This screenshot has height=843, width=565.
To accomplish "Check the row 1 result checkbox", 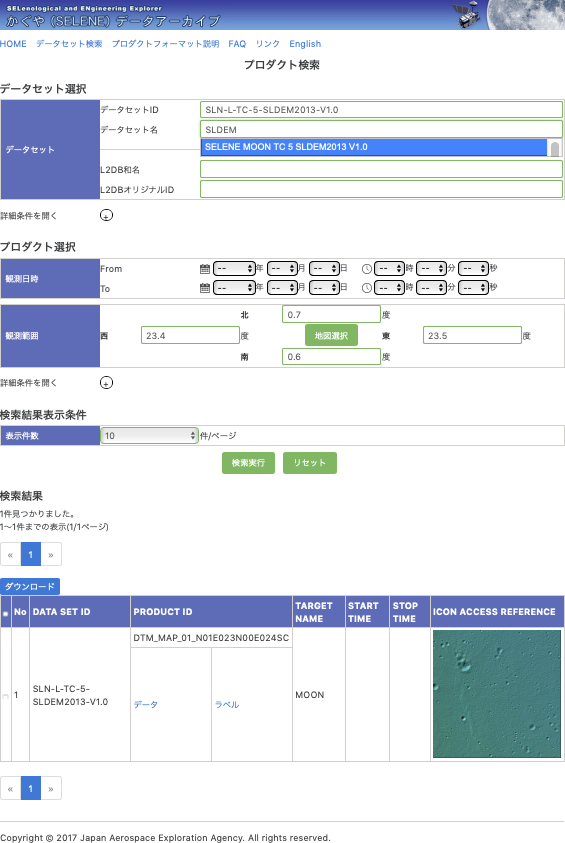I will (5, 696).
